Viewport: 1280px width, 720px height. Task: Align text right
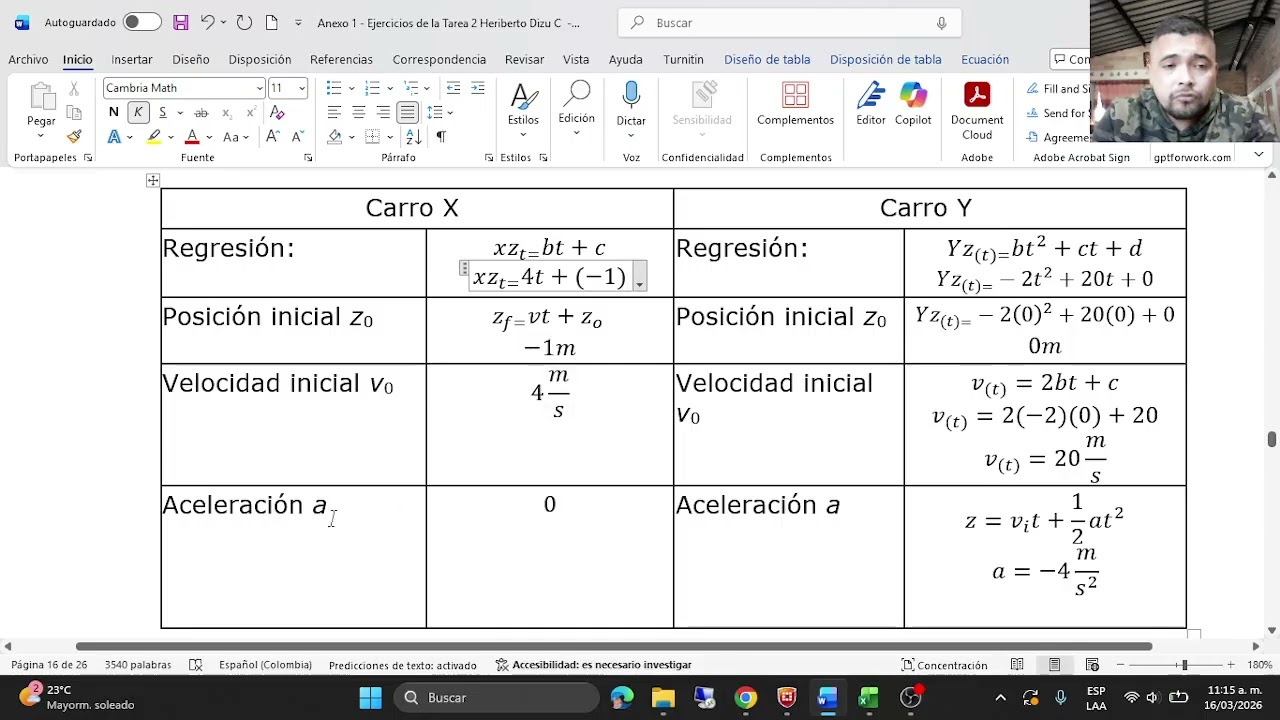tap(383, 113)
